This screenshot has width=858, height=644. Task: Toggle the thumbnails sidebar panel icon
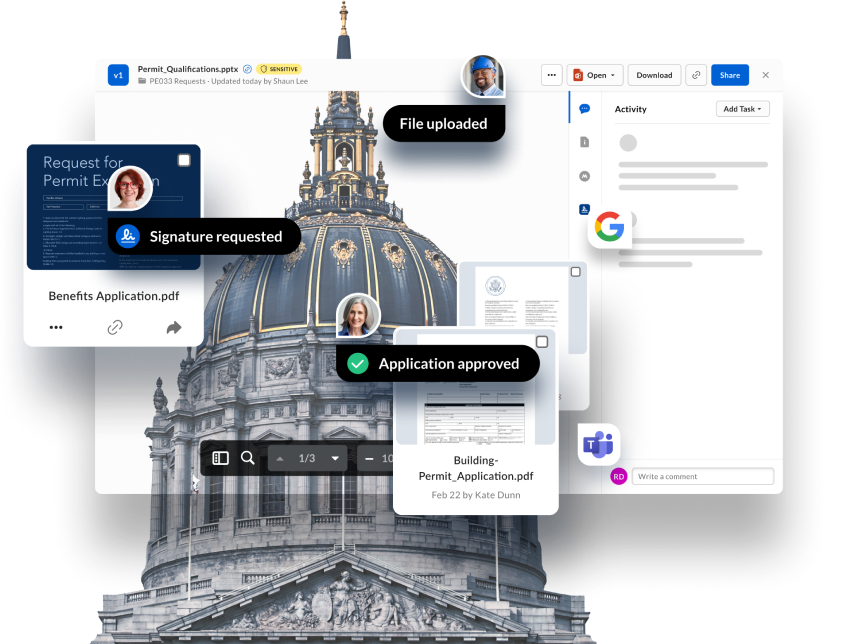tap(221, 458)
